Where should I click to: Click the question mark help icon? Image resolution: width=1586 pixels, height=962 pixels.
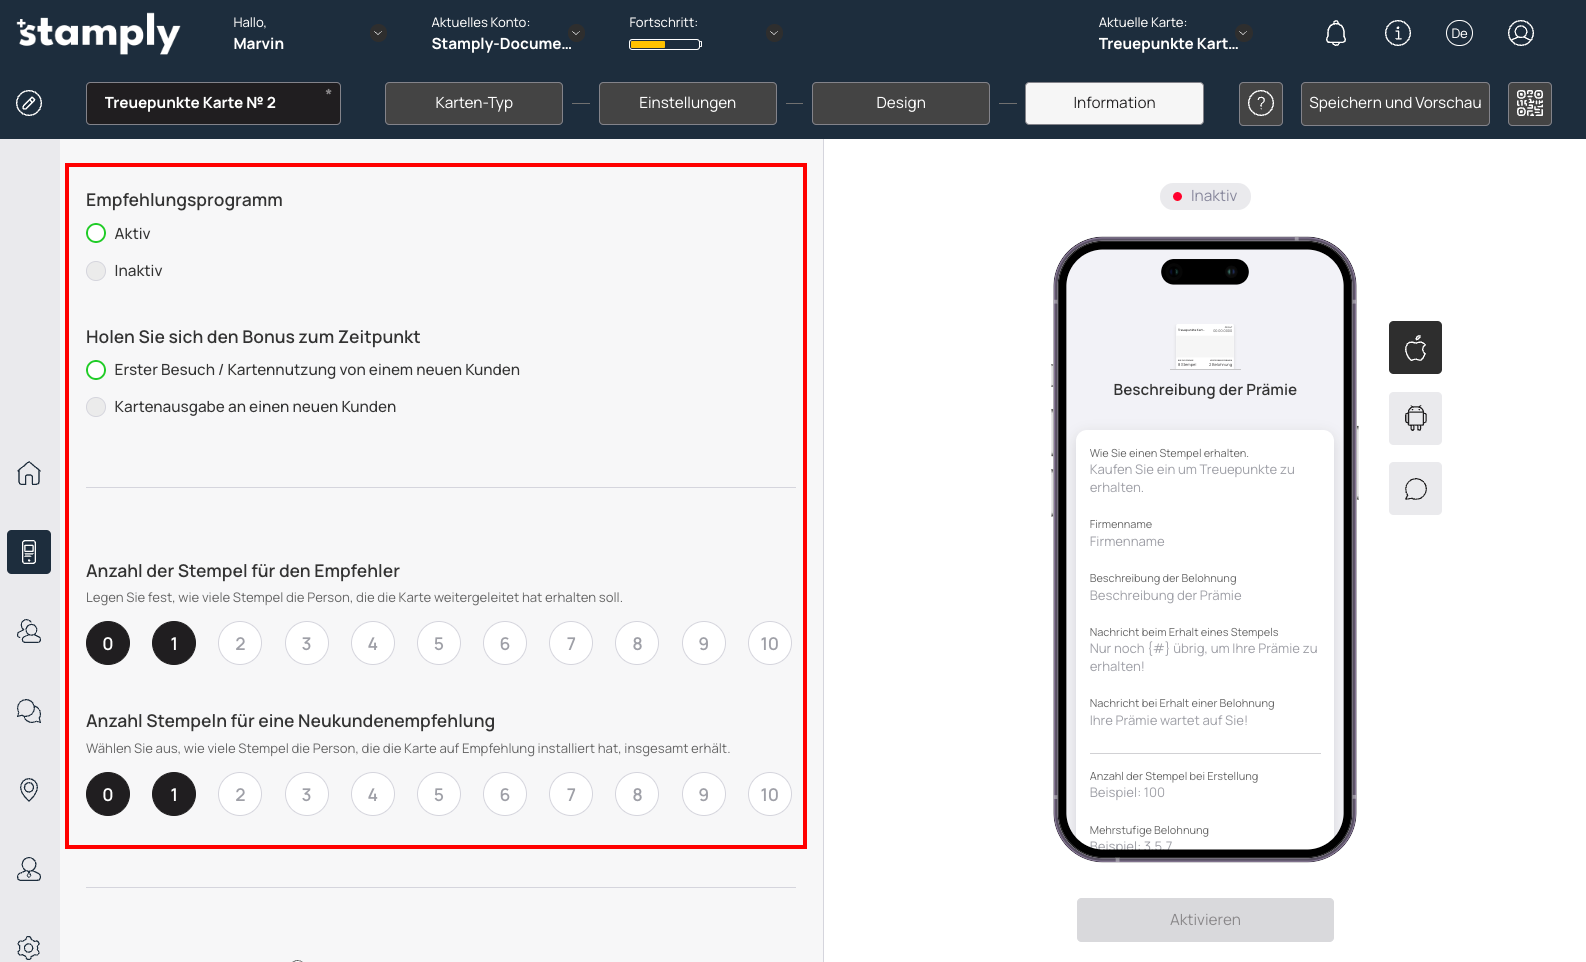(1260, 103)
